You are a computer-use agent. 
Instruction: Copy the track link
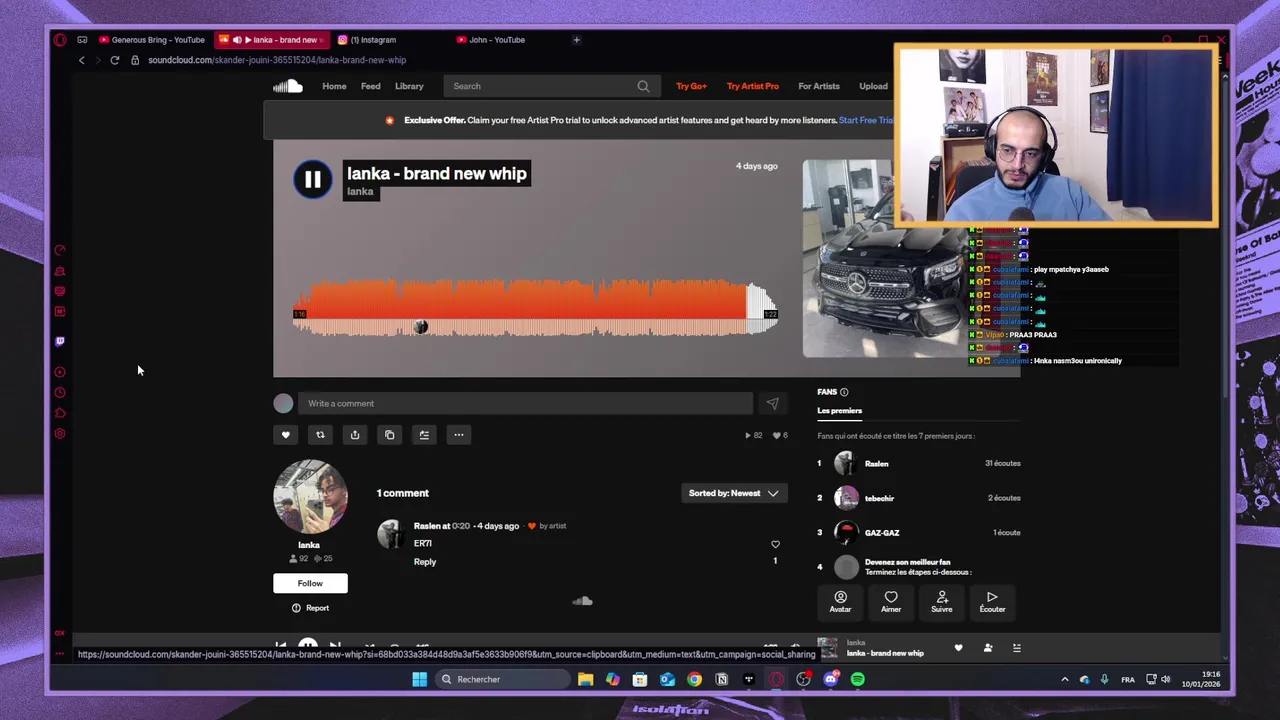(x=390, y=435)
